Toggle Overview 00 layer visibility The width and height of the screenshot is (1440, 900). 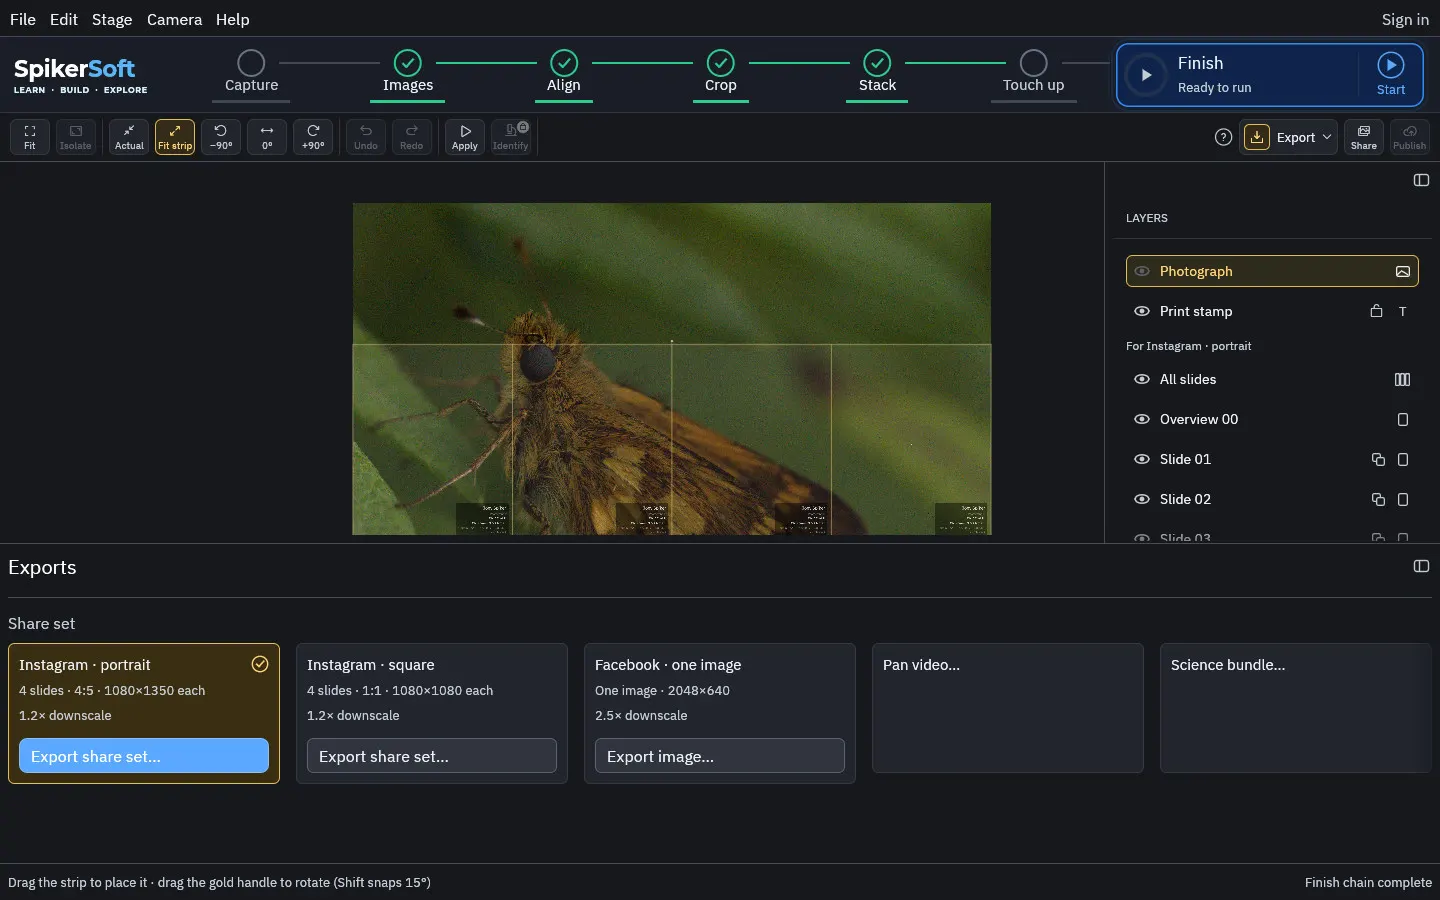(1142, 419)
